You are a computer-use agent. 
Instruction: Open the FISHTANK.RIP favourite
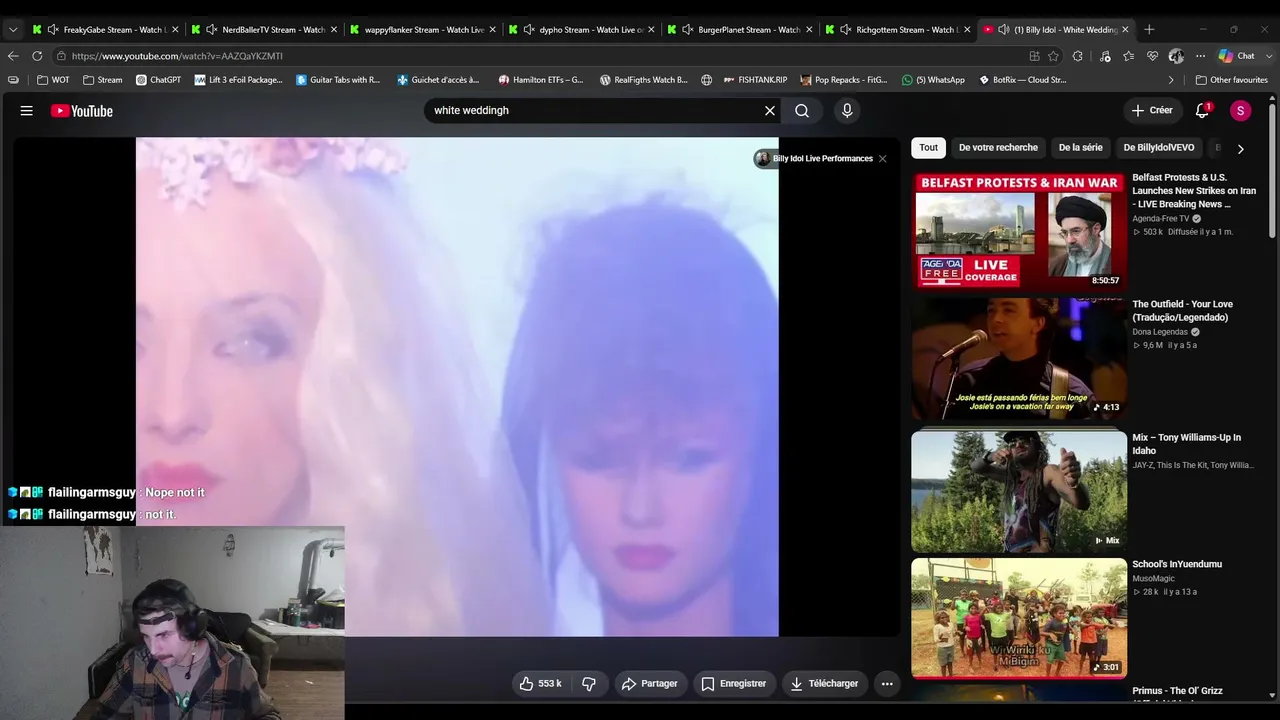click(x=755, y=80)
